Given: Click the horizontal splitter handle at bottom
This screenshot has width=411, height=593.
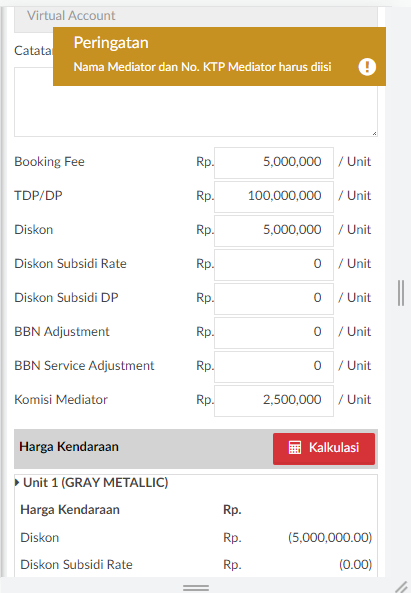Looking at the screenshot, I should click(x=196, y=588).
